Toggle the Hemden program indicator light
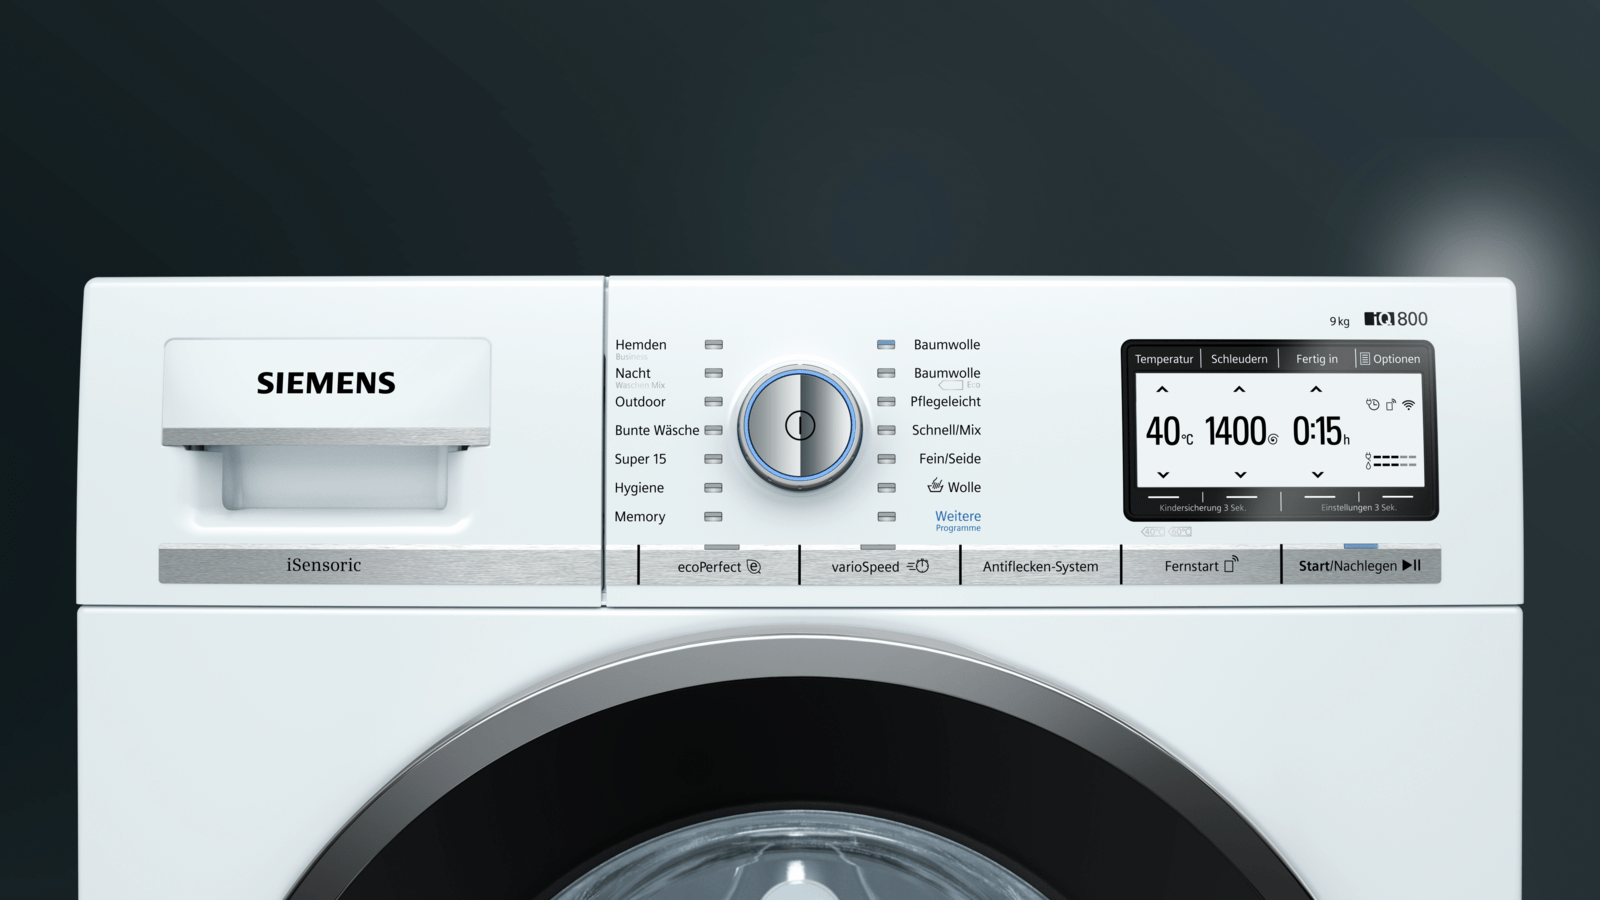 coord(713,344)
